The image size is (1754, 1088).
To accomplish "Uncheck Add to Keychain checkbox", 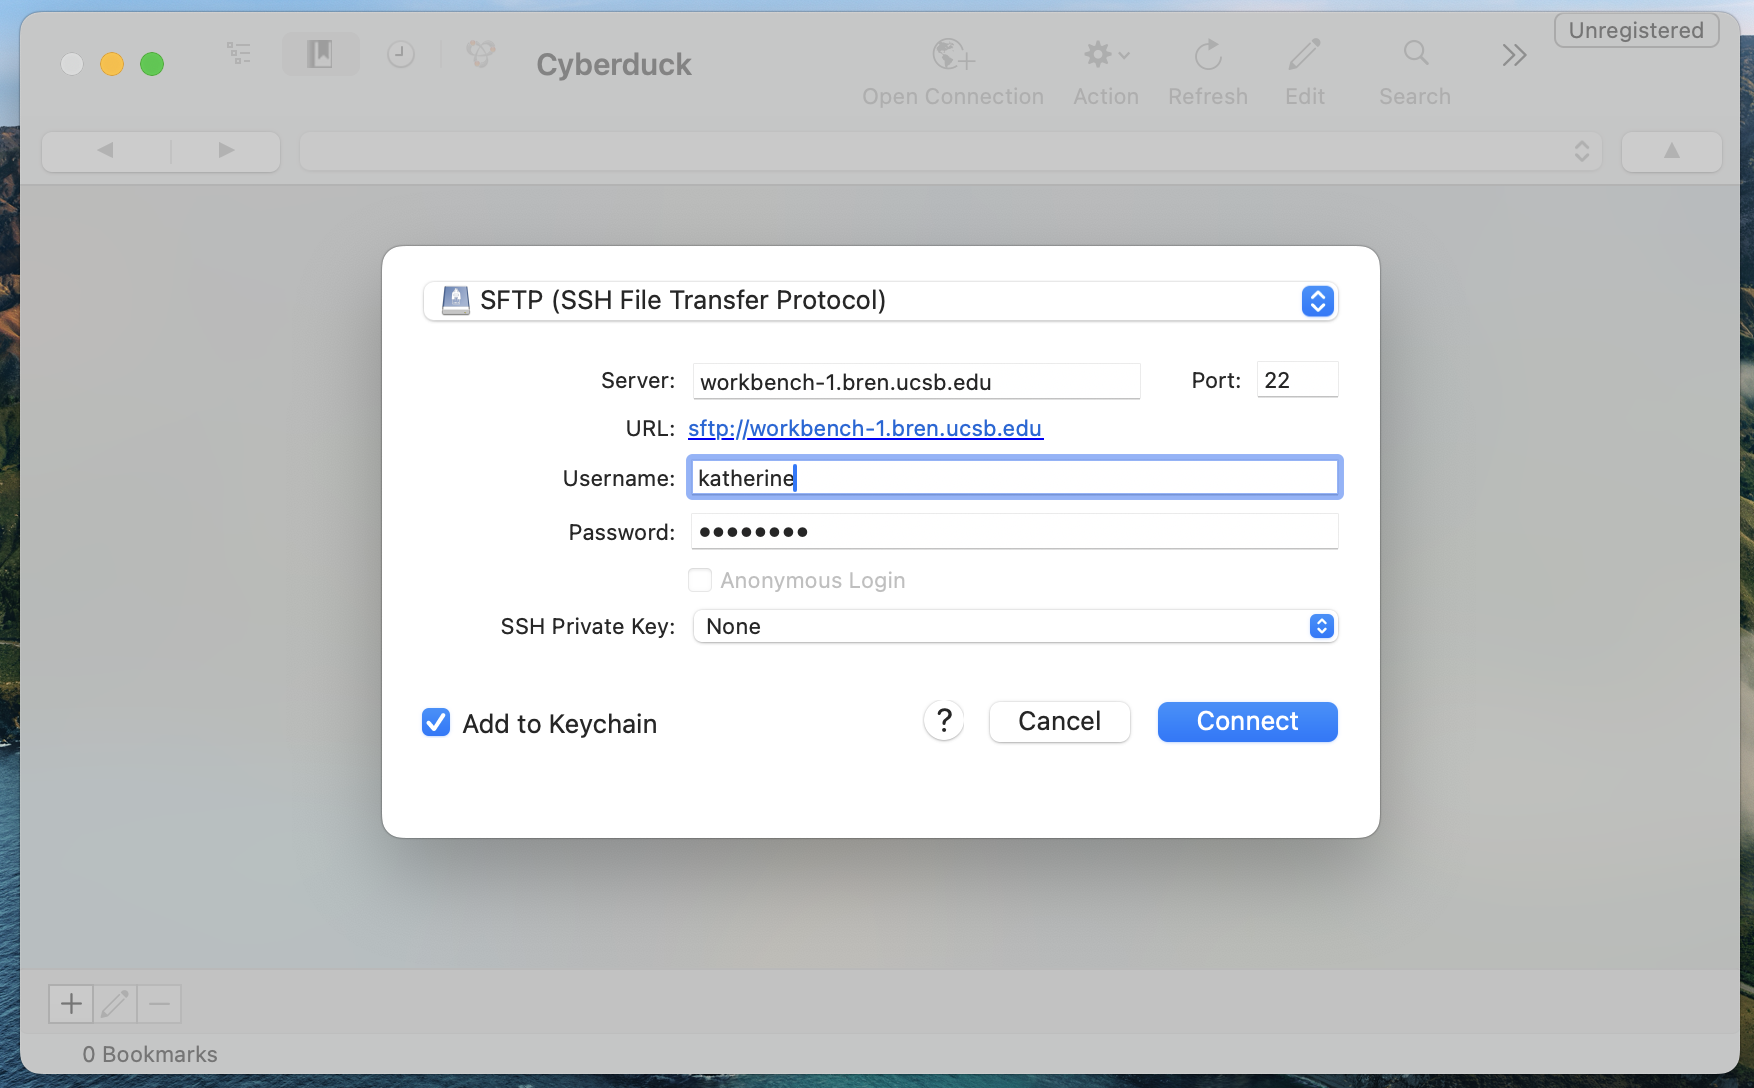I will click(x=436, y=722).
